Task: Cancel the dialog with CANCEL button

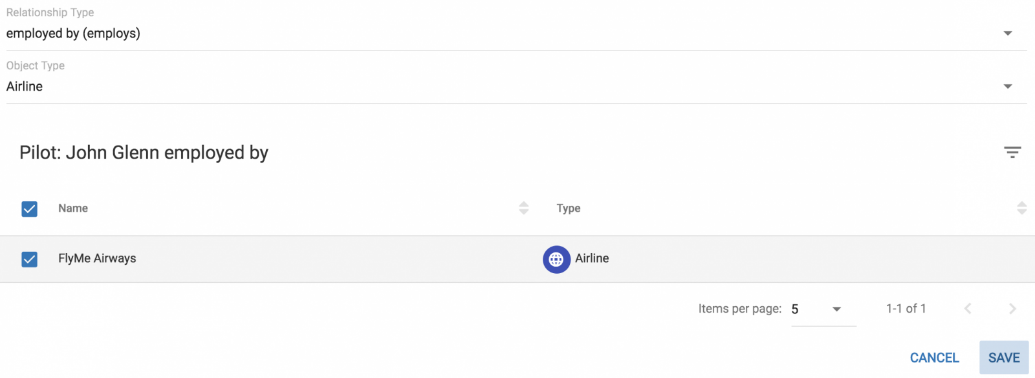Action: (934, 358)
